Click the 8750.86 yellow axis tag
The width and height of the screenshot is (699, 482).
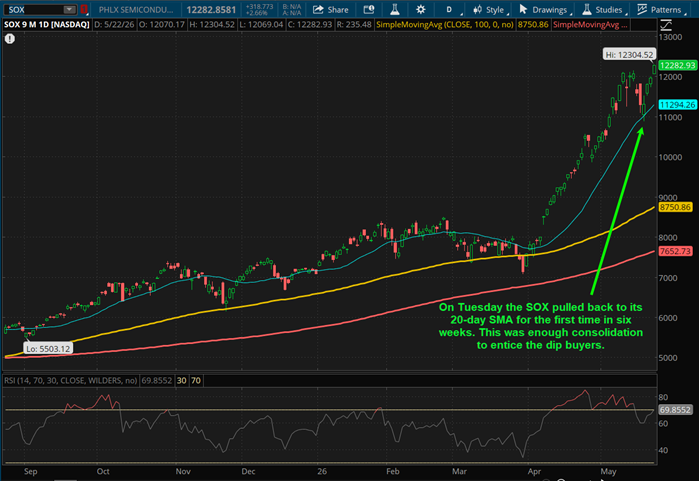675,207
